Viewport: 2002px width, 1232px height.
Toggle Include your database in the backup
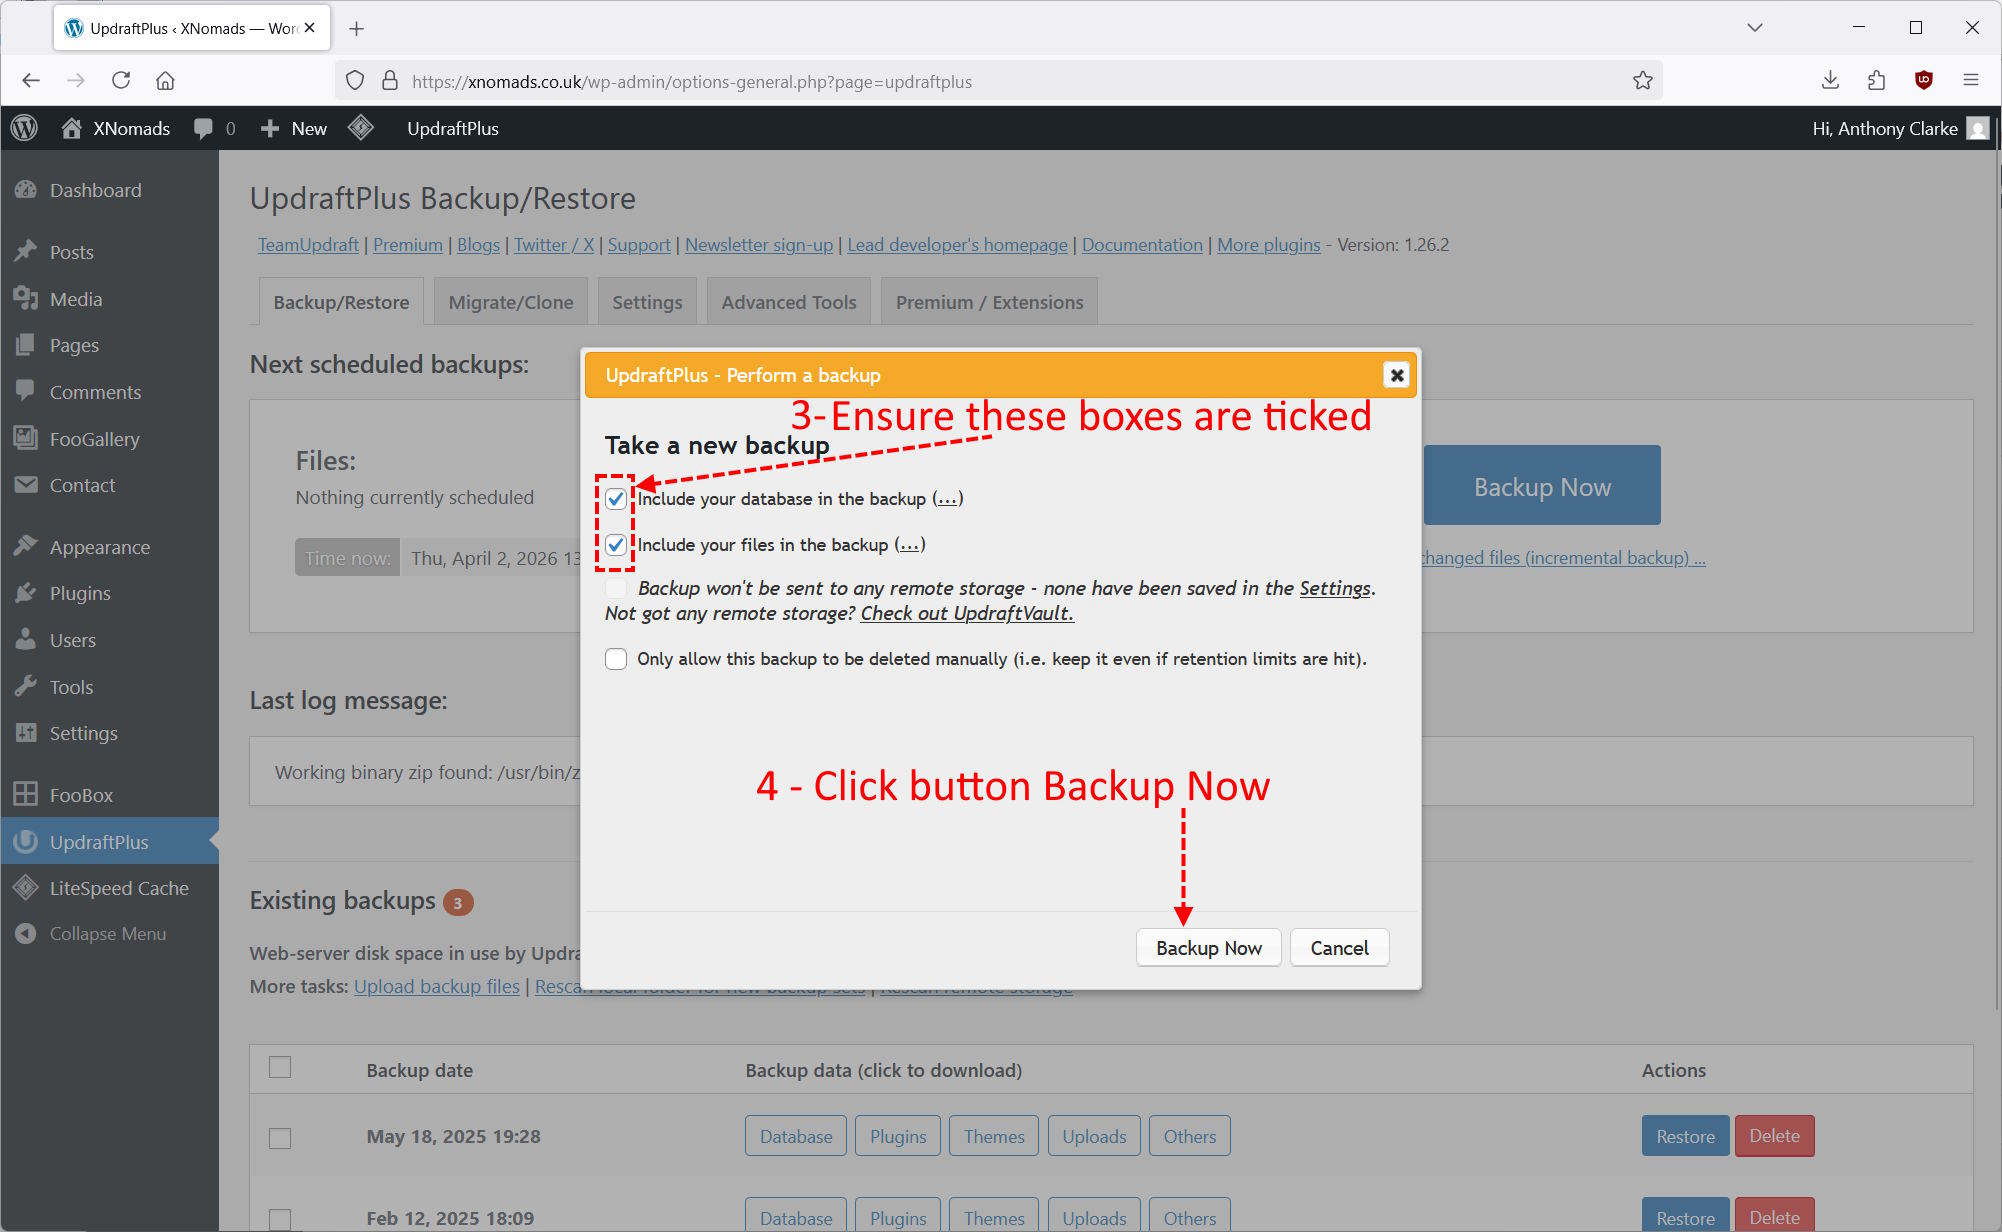click(x=616, y=499)
